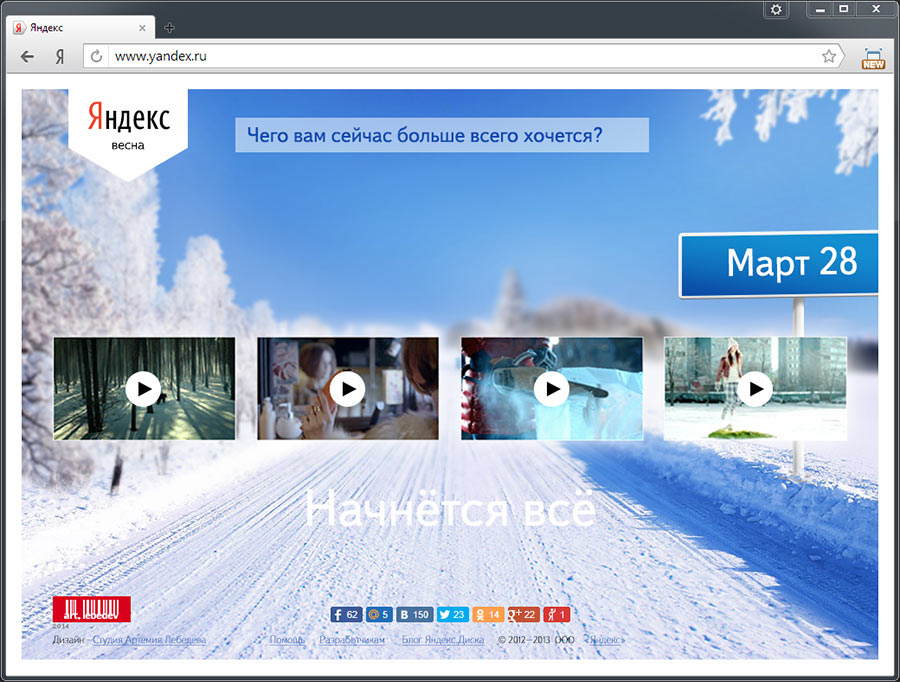Image resolution: width=900 pixels, height=682 pixels.
Task: Click the Yandex 'Я' home button
Action: pyautogui.click(x=59, y=57)
